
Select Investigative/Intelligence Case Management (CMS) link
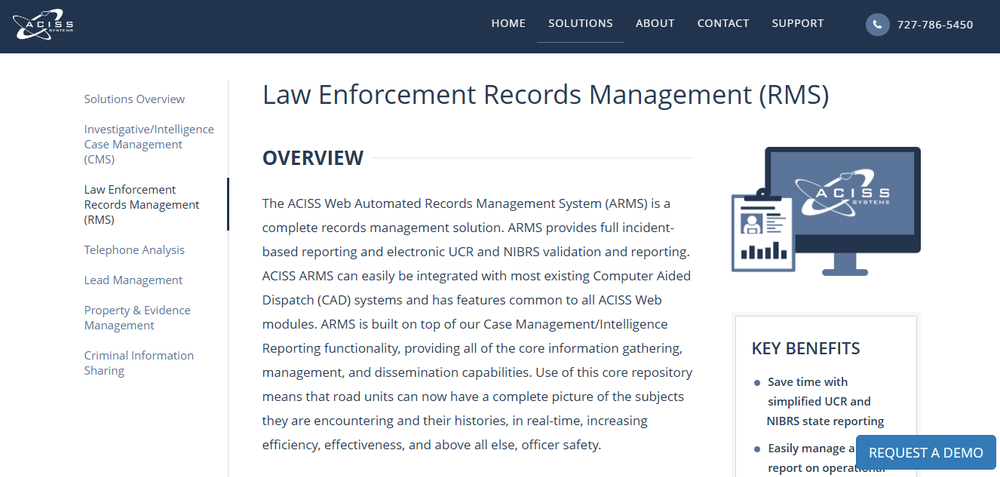[x=149, y=144]
